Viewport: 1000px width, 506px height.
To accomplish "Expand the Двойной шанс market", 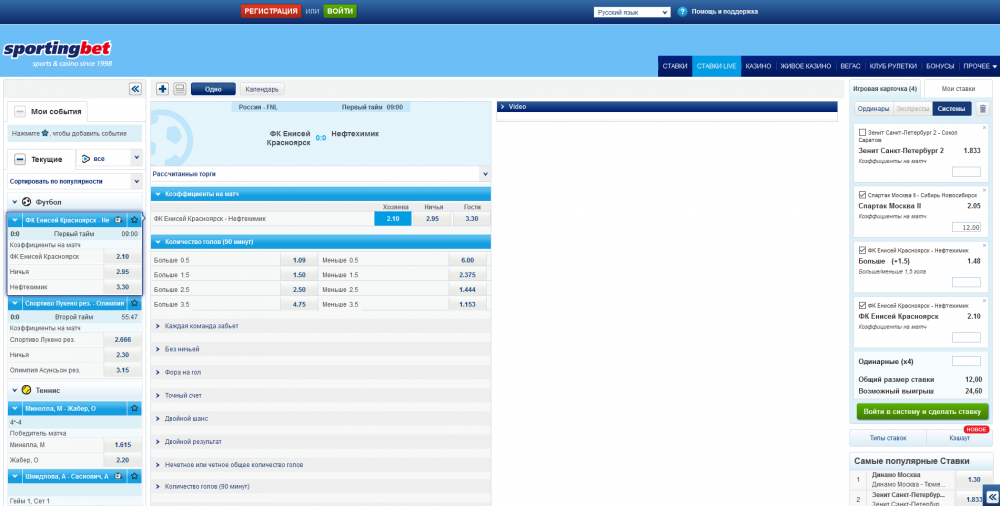I will [321, 419].
